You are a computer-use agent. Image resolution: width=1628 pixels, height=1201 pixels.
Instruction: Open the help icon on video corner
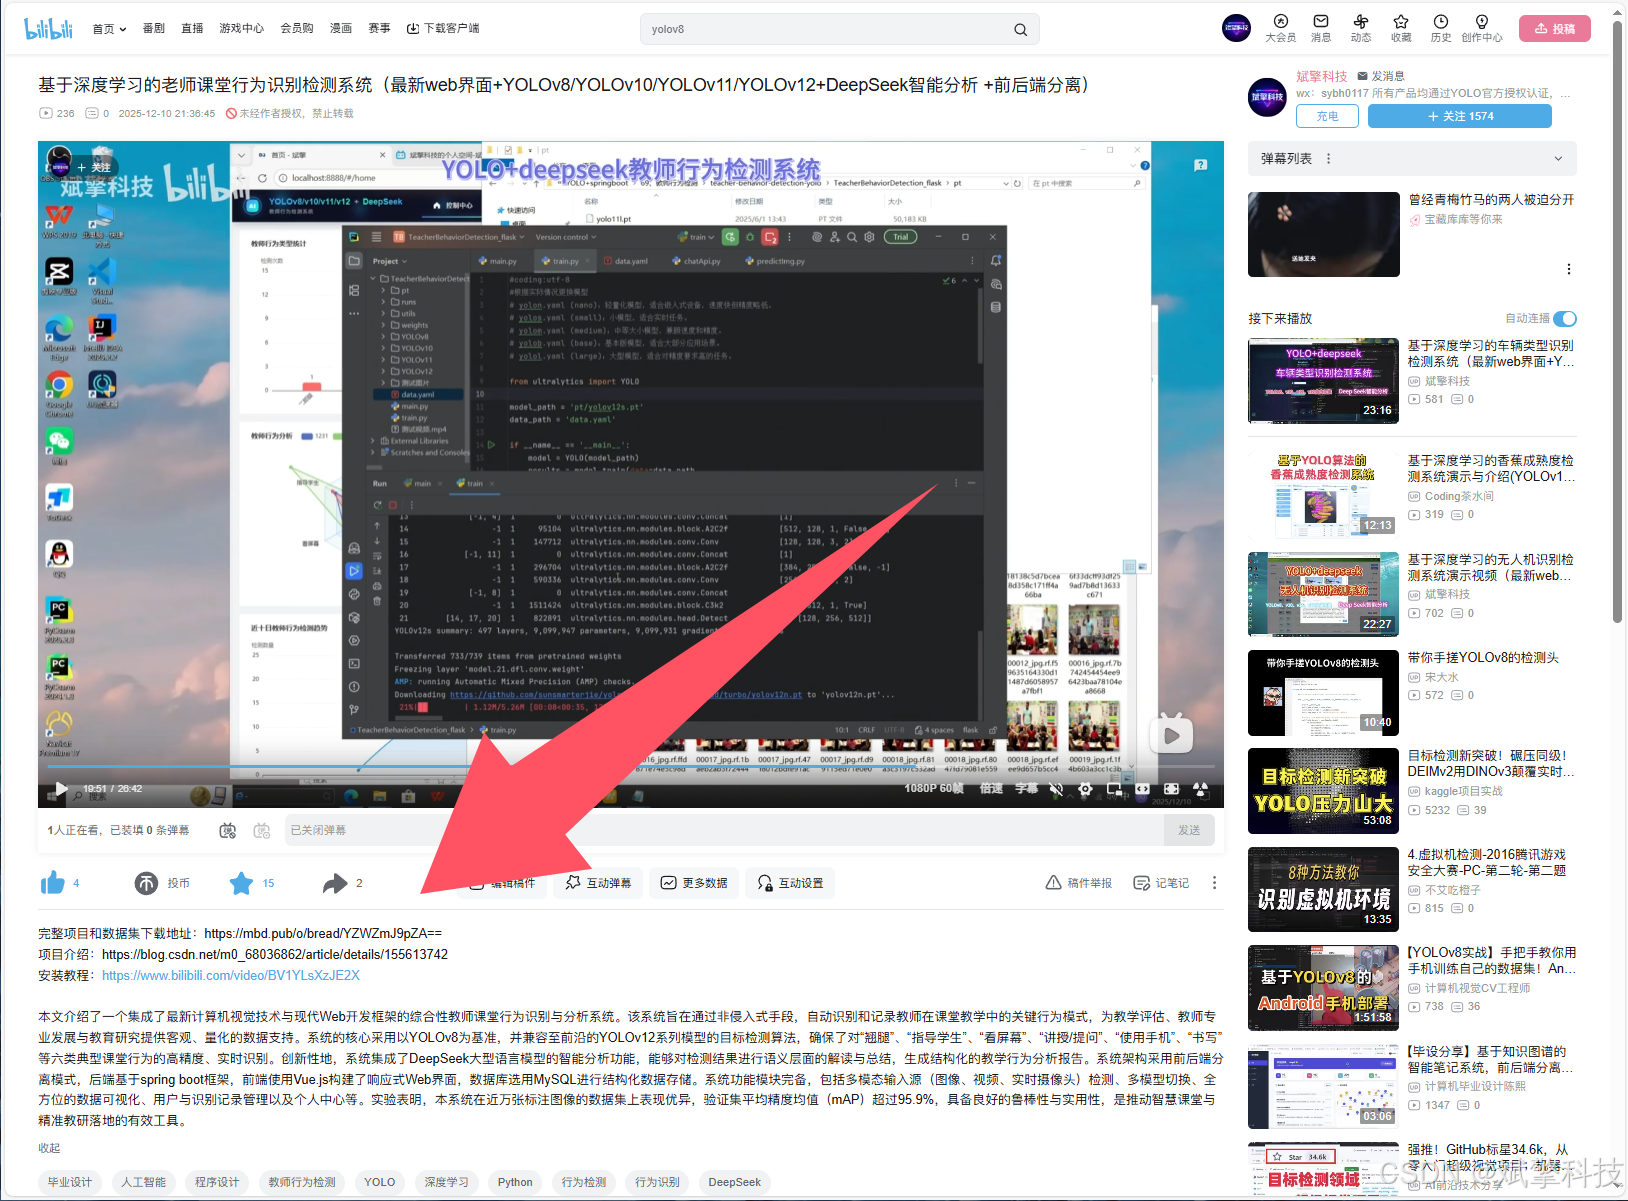[x=1201, y=165]
